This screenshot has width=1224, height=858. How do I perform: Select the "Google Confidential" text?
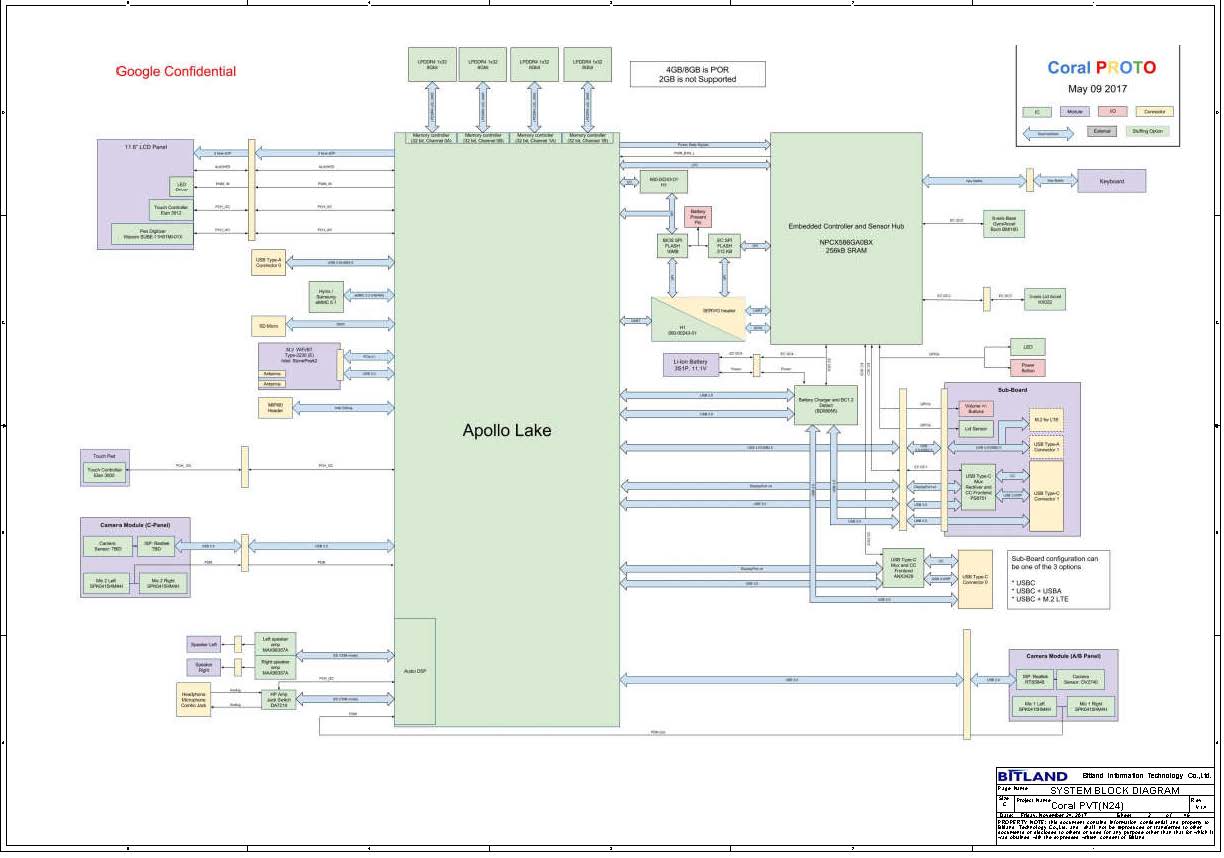176,71
